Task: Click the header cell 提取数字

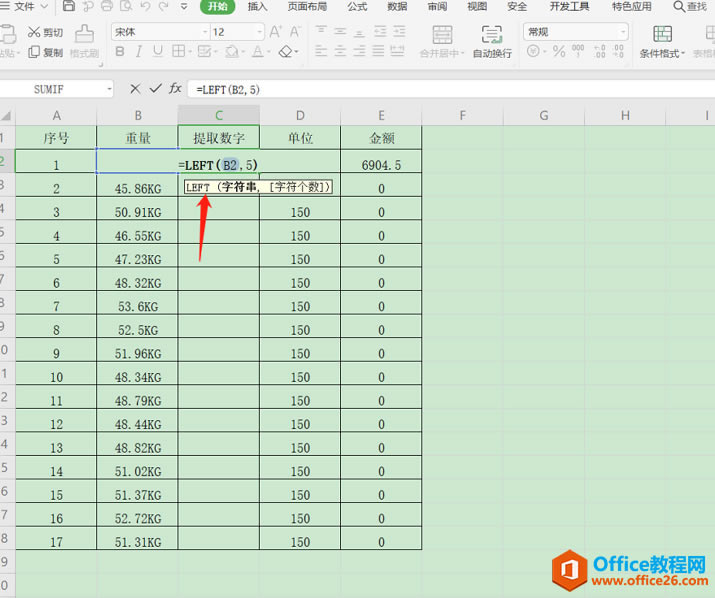Action: [219, 138]
